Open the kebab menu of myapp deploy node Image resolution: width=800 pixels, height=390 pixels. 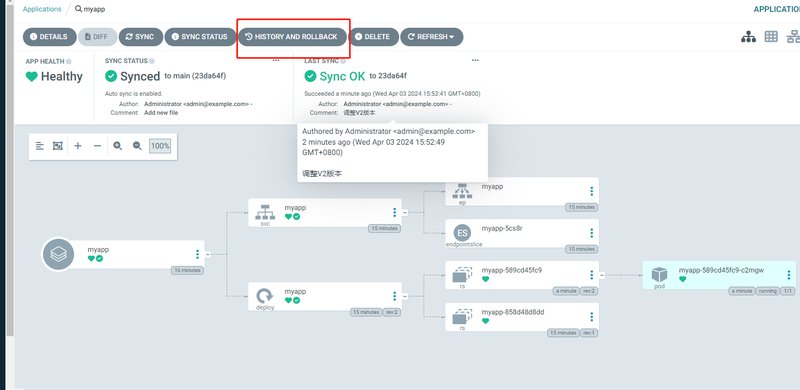pyautogui.click(x=394, y=296)
